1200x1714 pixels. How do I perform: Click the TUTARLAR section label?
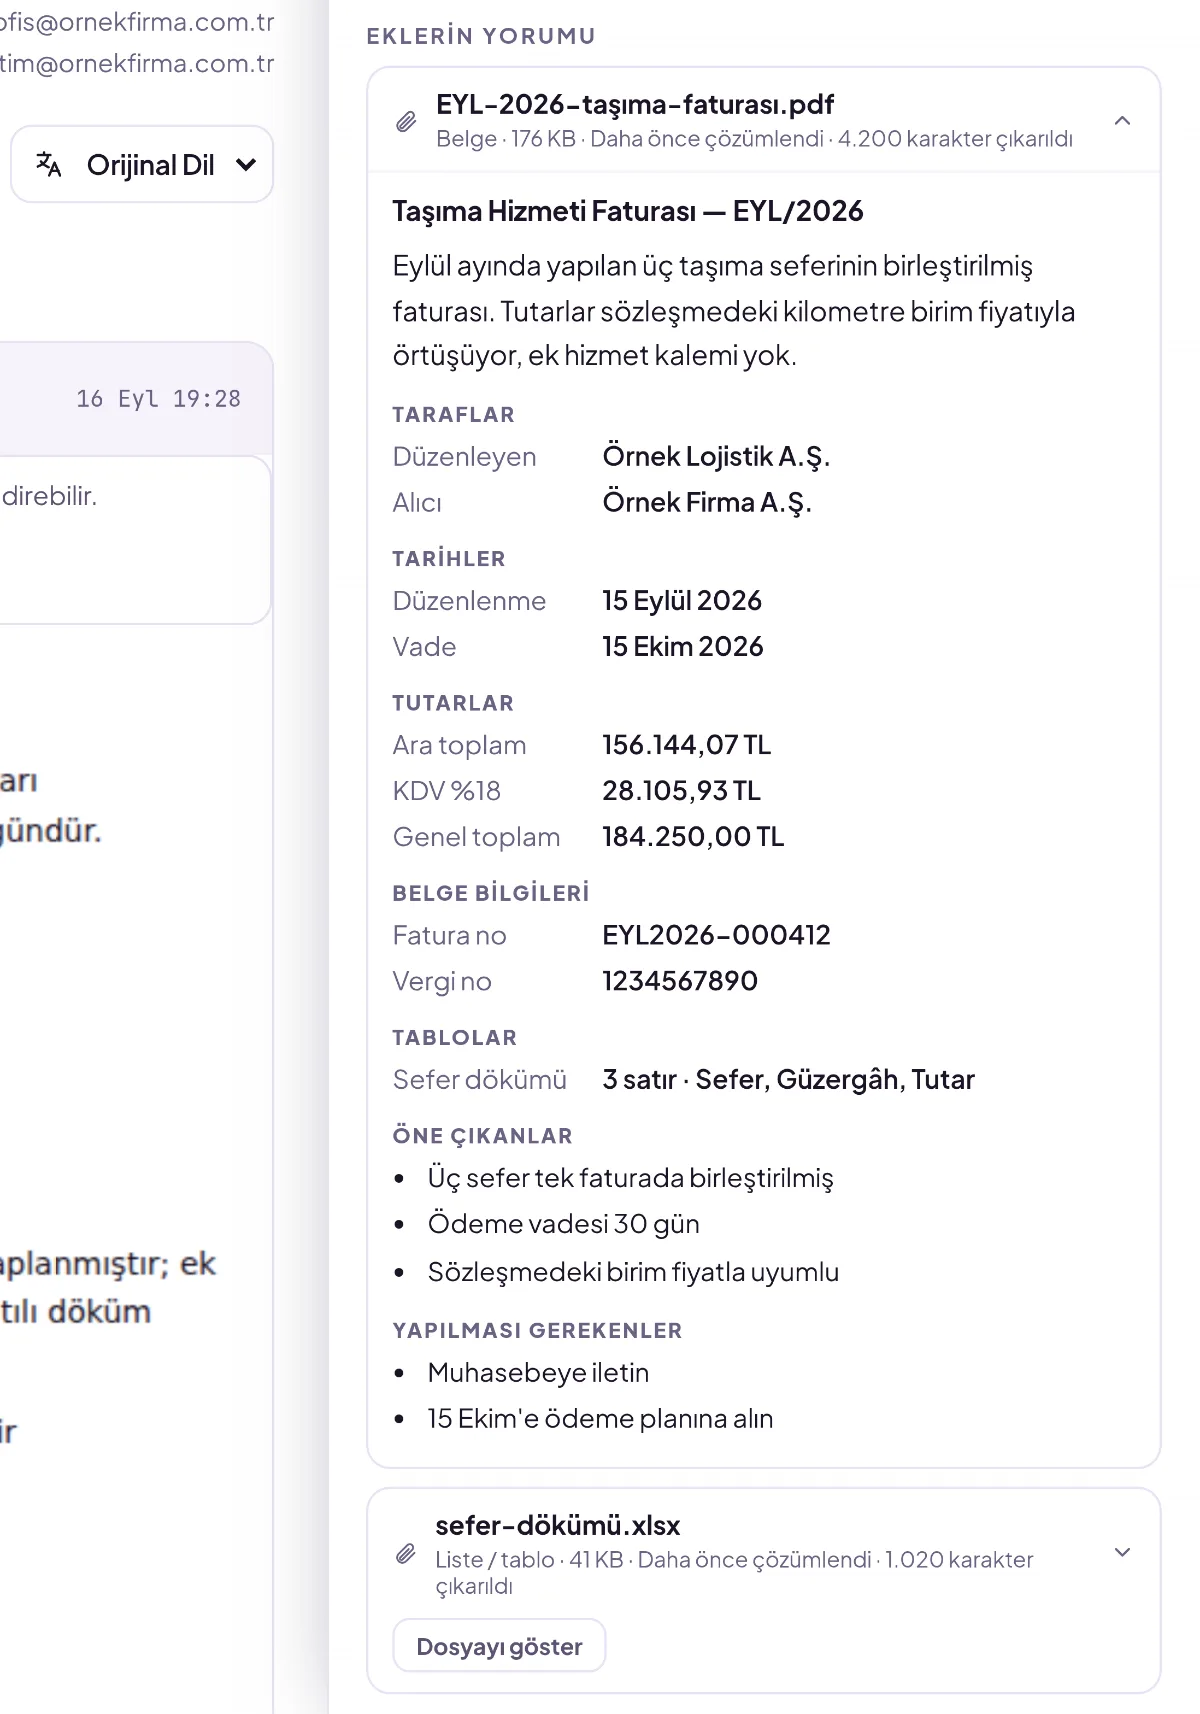pyautogui.click(x=453, y=703)
